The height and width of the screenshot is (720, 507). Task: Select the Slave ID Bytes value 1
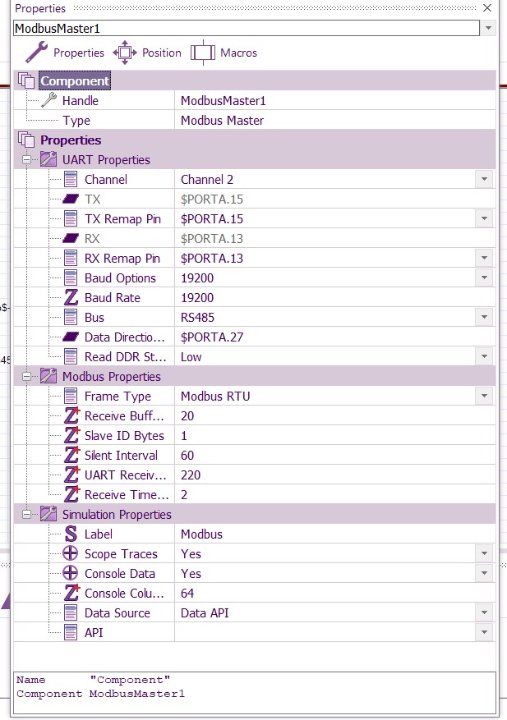(x=335, y=435)
